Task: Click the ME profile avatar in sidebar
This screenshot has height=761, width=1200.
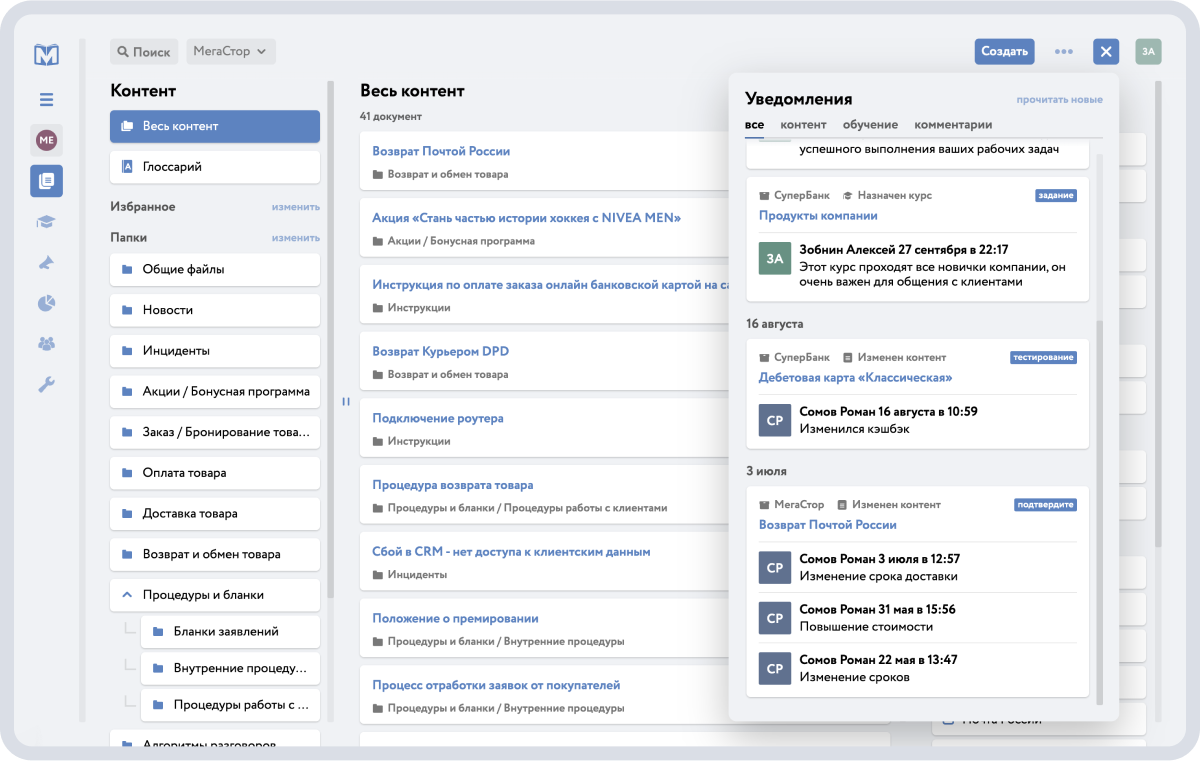Action: [x=46, y=140]
